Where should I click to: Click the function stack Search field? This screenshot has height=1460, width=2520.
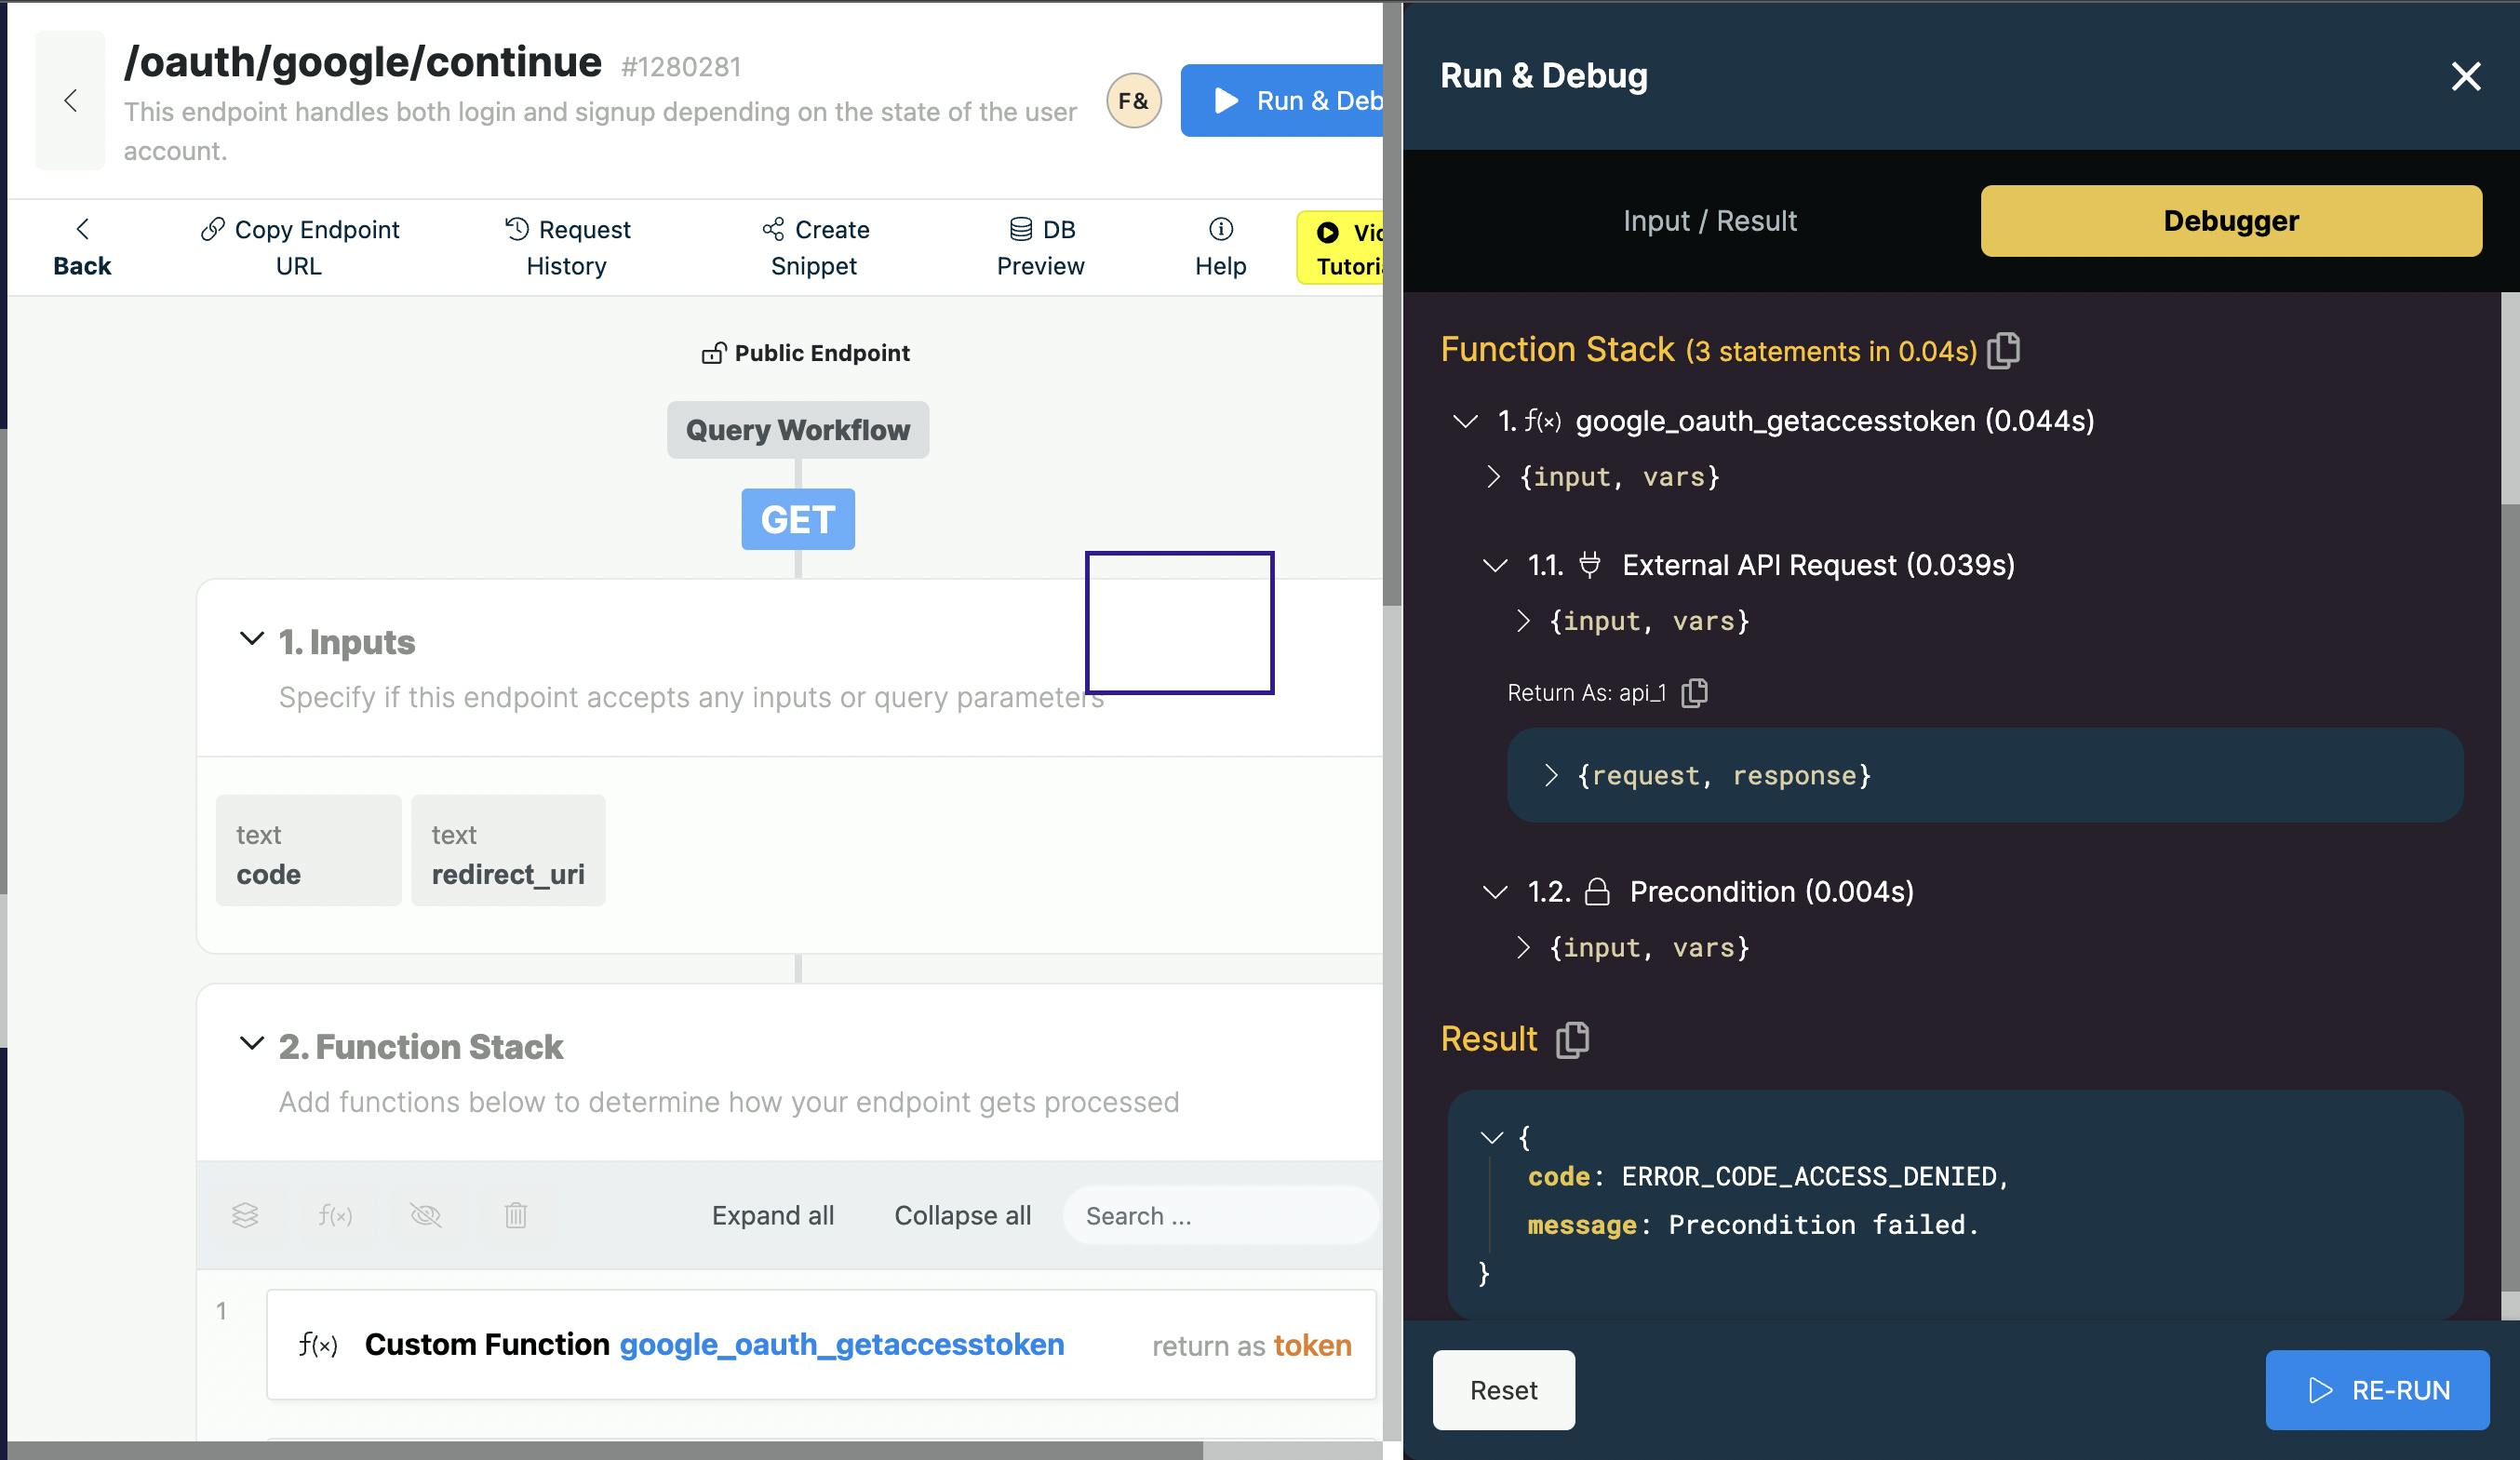click(1220, 1216)
